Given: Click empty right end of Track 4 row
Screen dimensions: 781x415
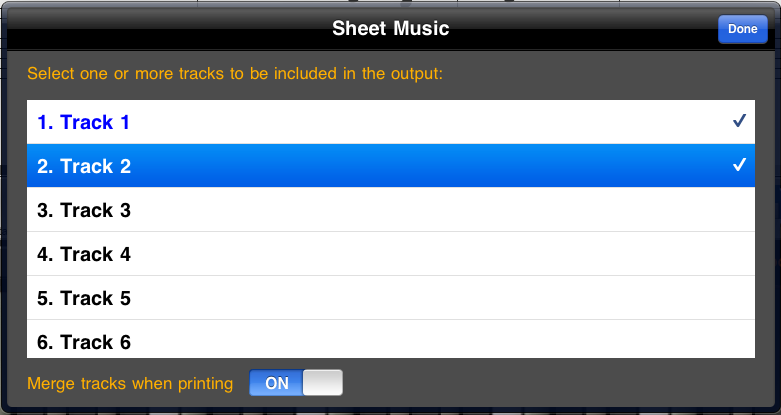Looking at the screenshot, I should [x=700, y=254].
